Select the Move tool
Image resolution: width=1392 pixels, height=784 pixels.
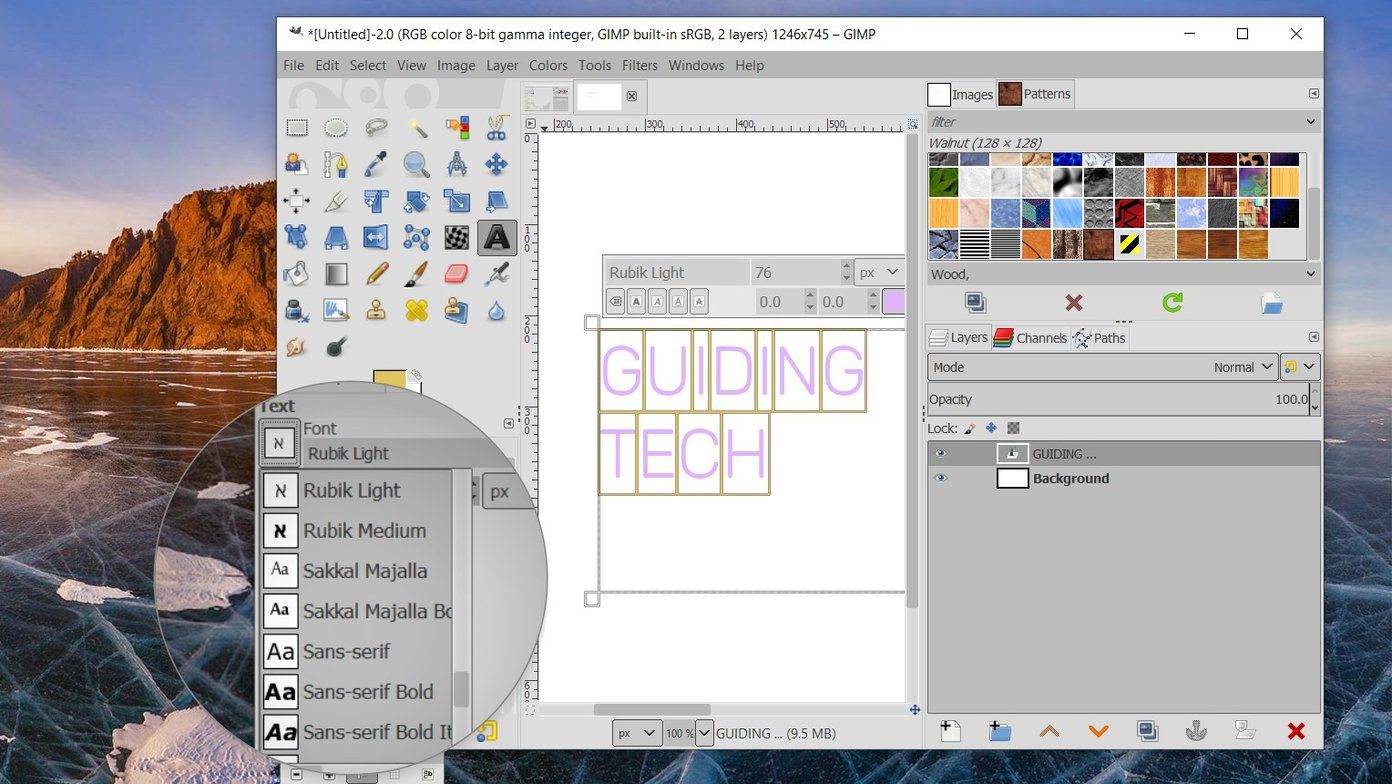[496, 164]
